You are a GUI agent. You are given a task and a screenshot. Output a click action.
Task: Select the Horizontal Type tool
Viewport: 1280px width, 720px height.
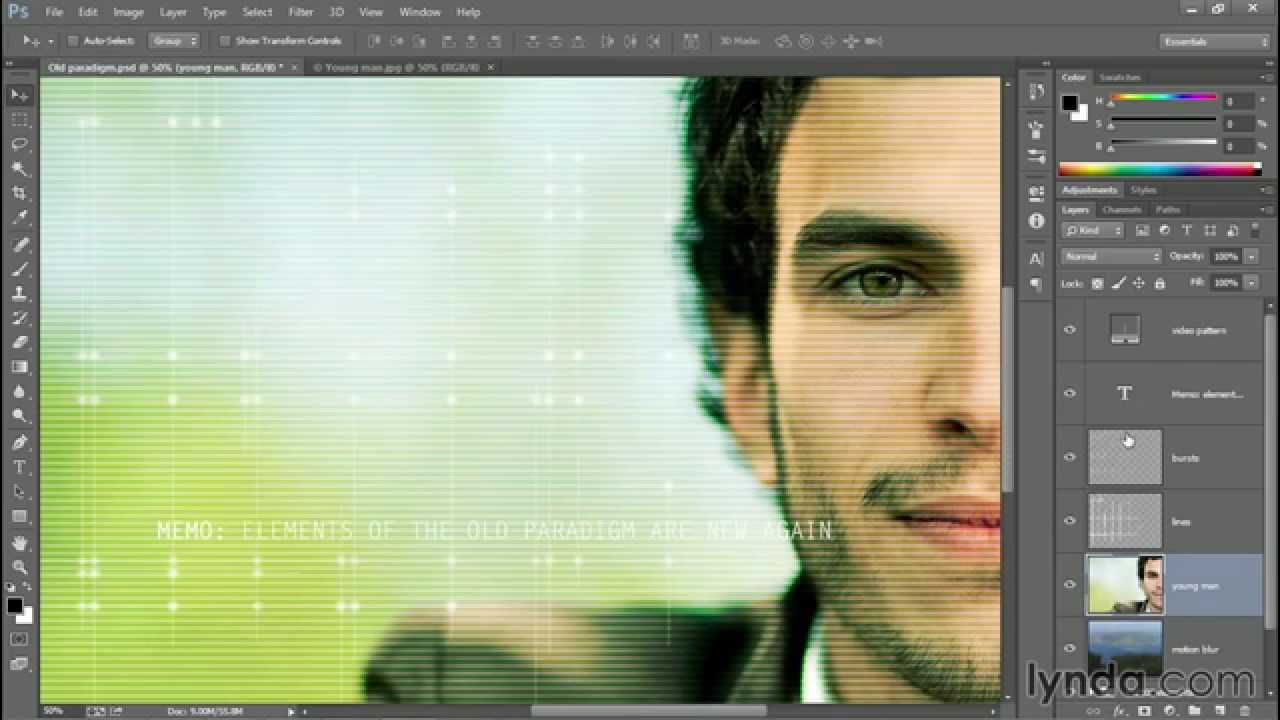click(19, 467)
